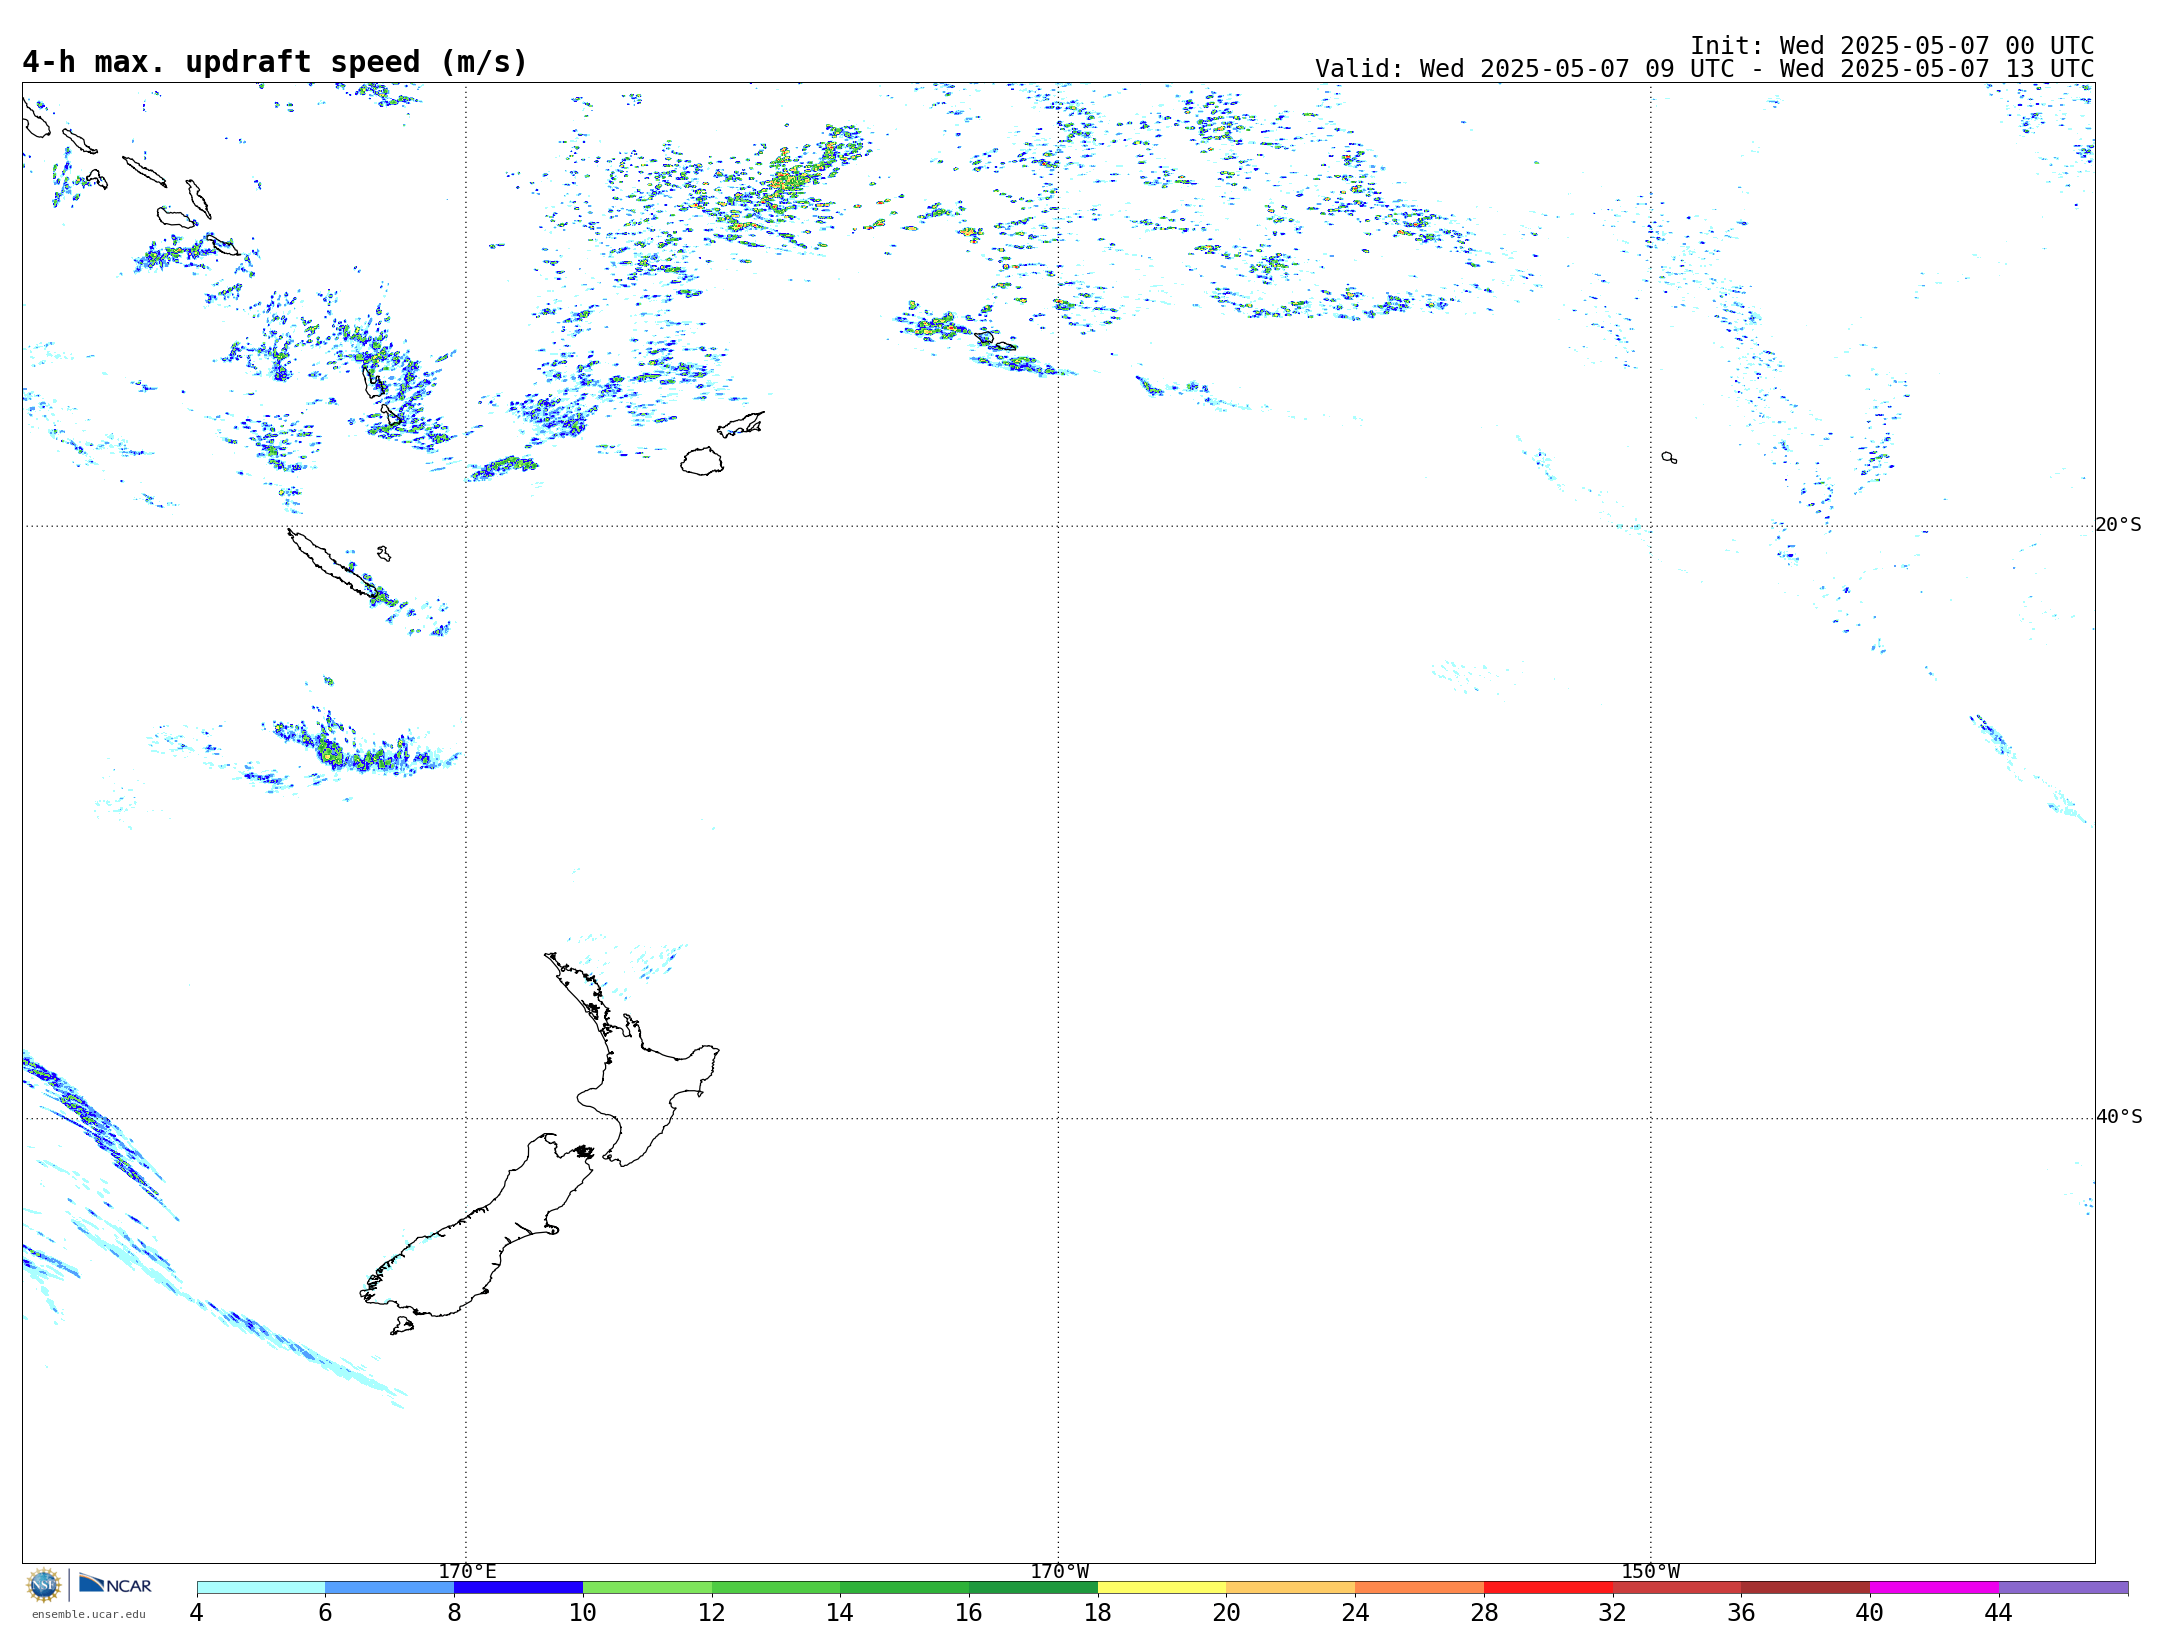Click the muted red 32–36 colorbar swatch

coord(1677,1588)
